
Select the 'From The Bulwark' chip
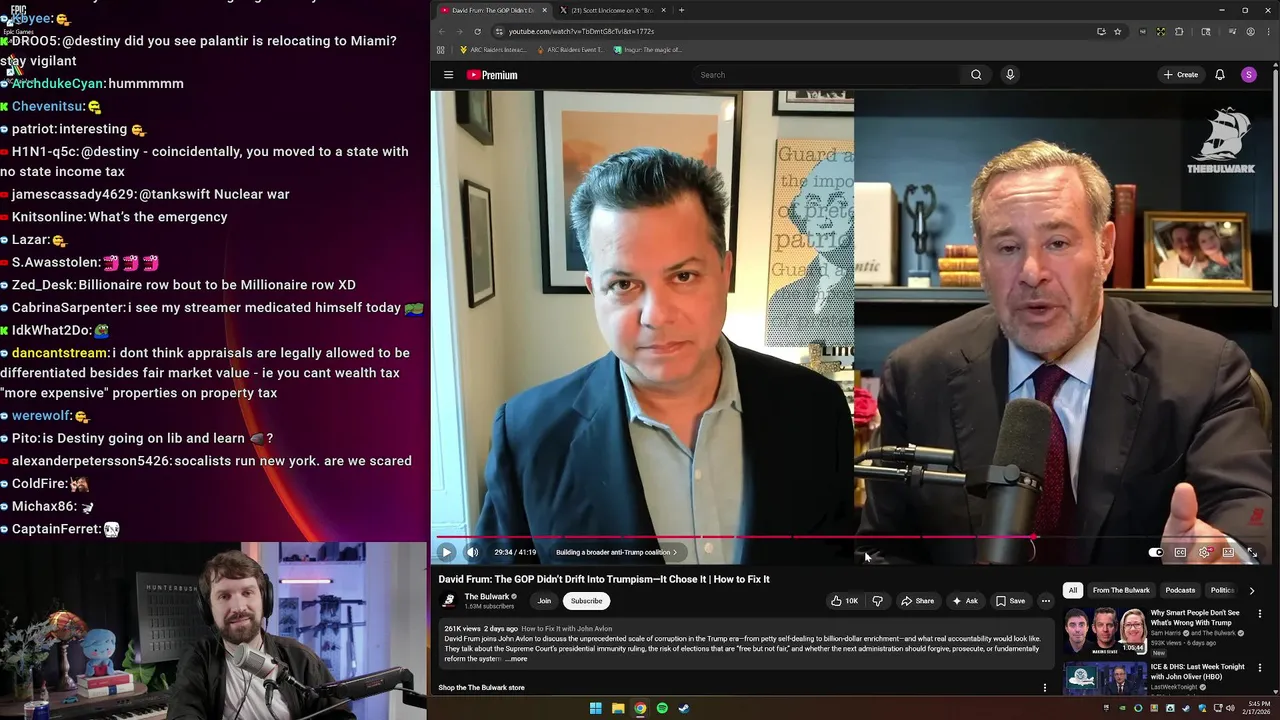1121,590
